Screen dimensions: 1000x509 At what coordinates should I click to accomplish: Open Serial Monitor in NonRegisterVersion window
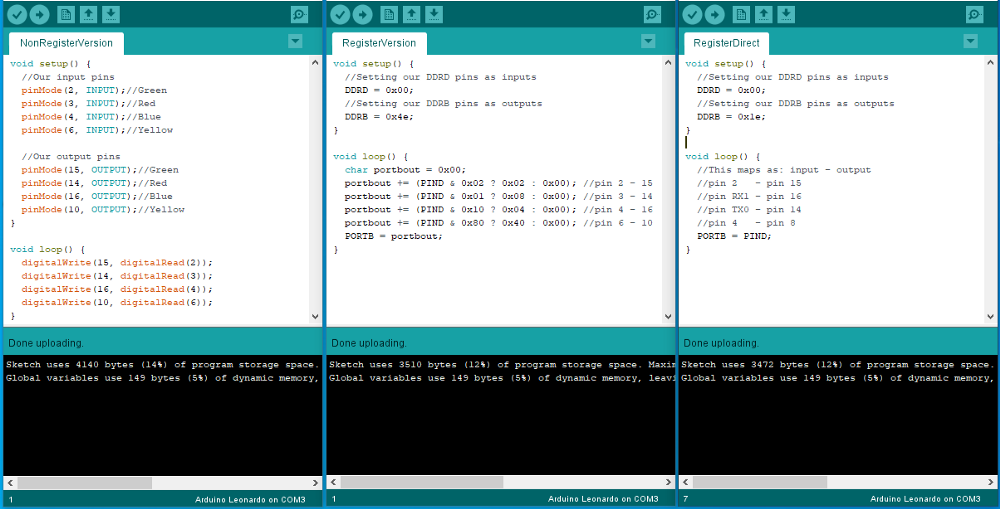[299, 14]
